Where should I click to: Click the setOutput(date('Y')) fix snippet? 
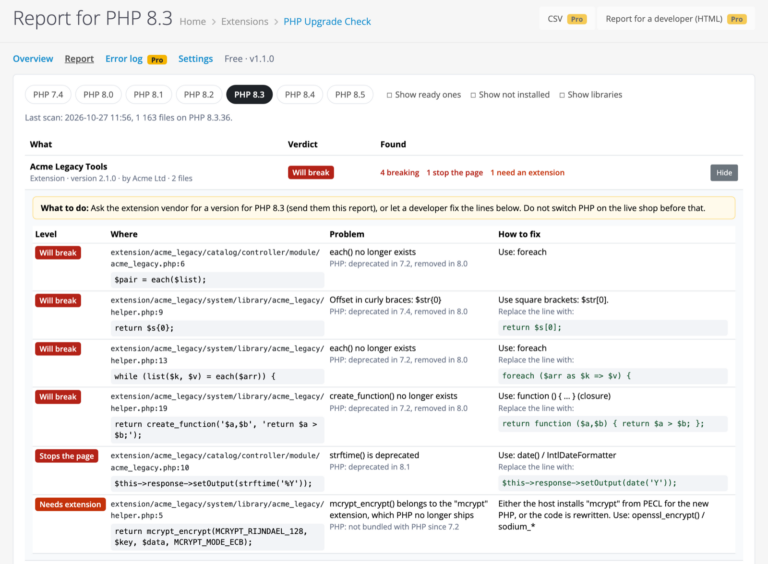613,483
